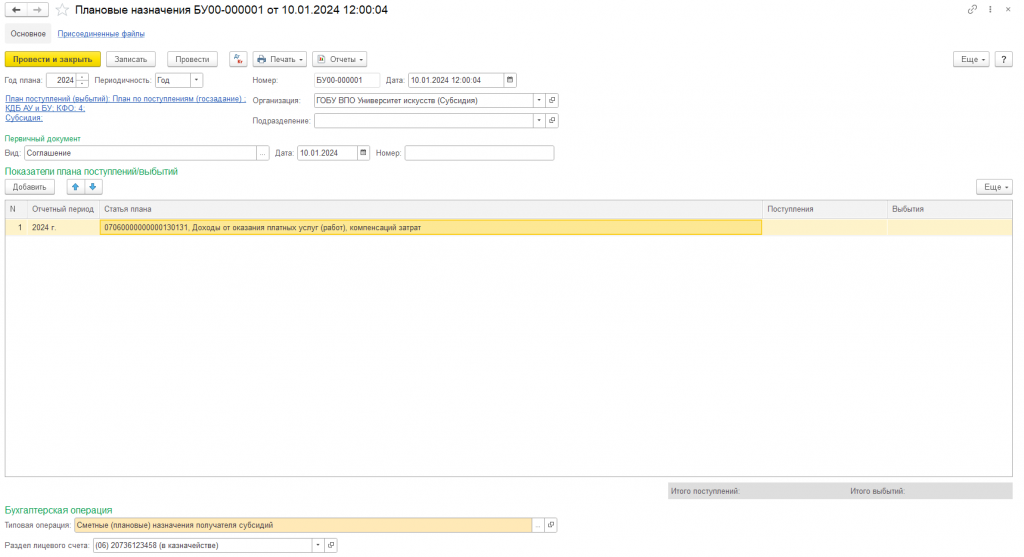The width and height of the screenshot is (1024, 557).
Task: Open the Печать dropdown menu
Action: coord(280,59)
